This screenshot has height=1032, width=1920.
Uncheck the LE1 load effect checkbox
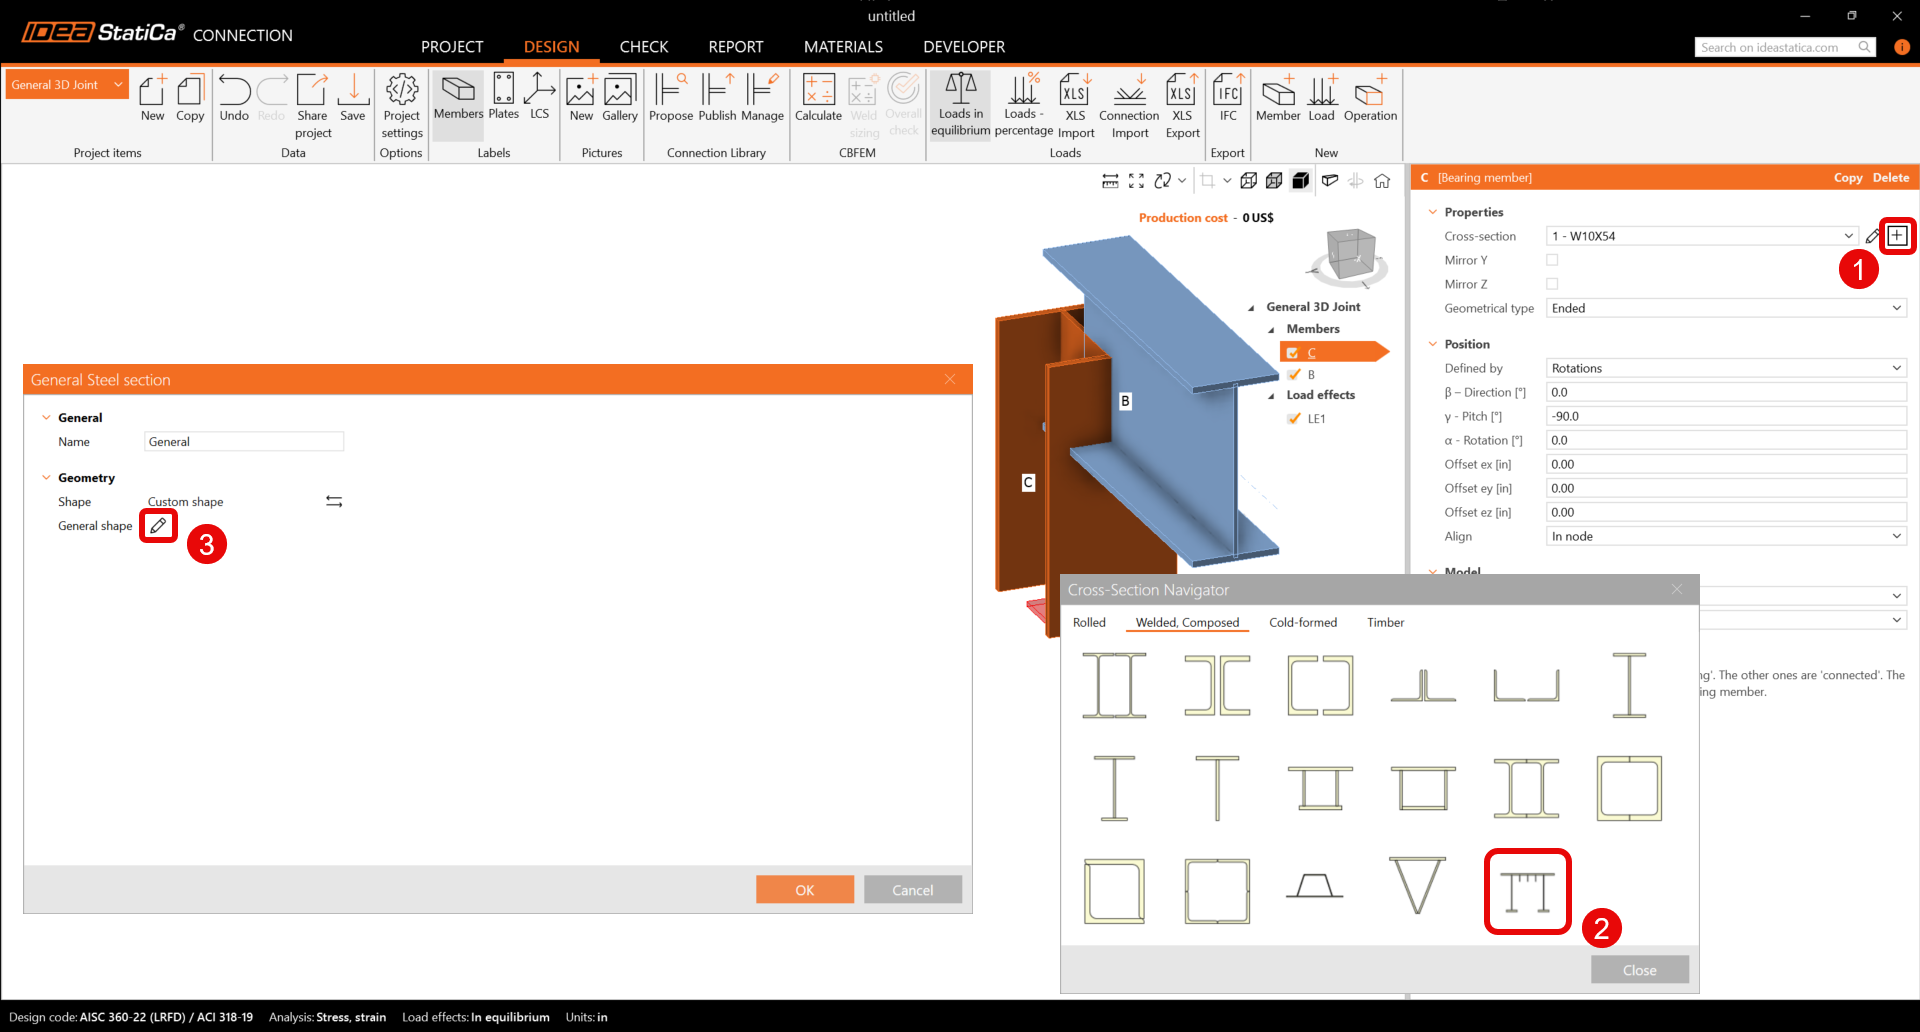tap(1294, 419)
